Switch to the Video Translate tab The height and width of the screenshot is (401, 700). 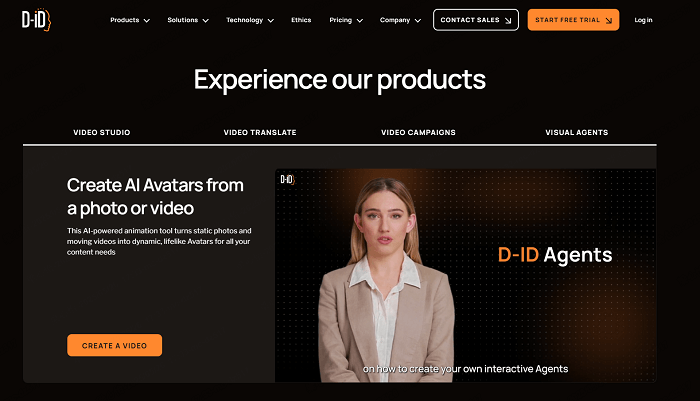click(x=260, y=133)
